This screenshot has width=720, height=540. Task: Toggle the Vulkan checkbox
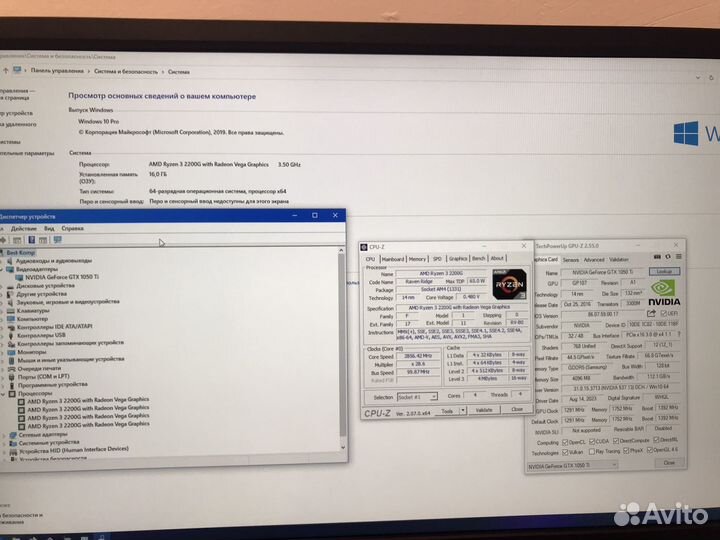pos(565,452)
